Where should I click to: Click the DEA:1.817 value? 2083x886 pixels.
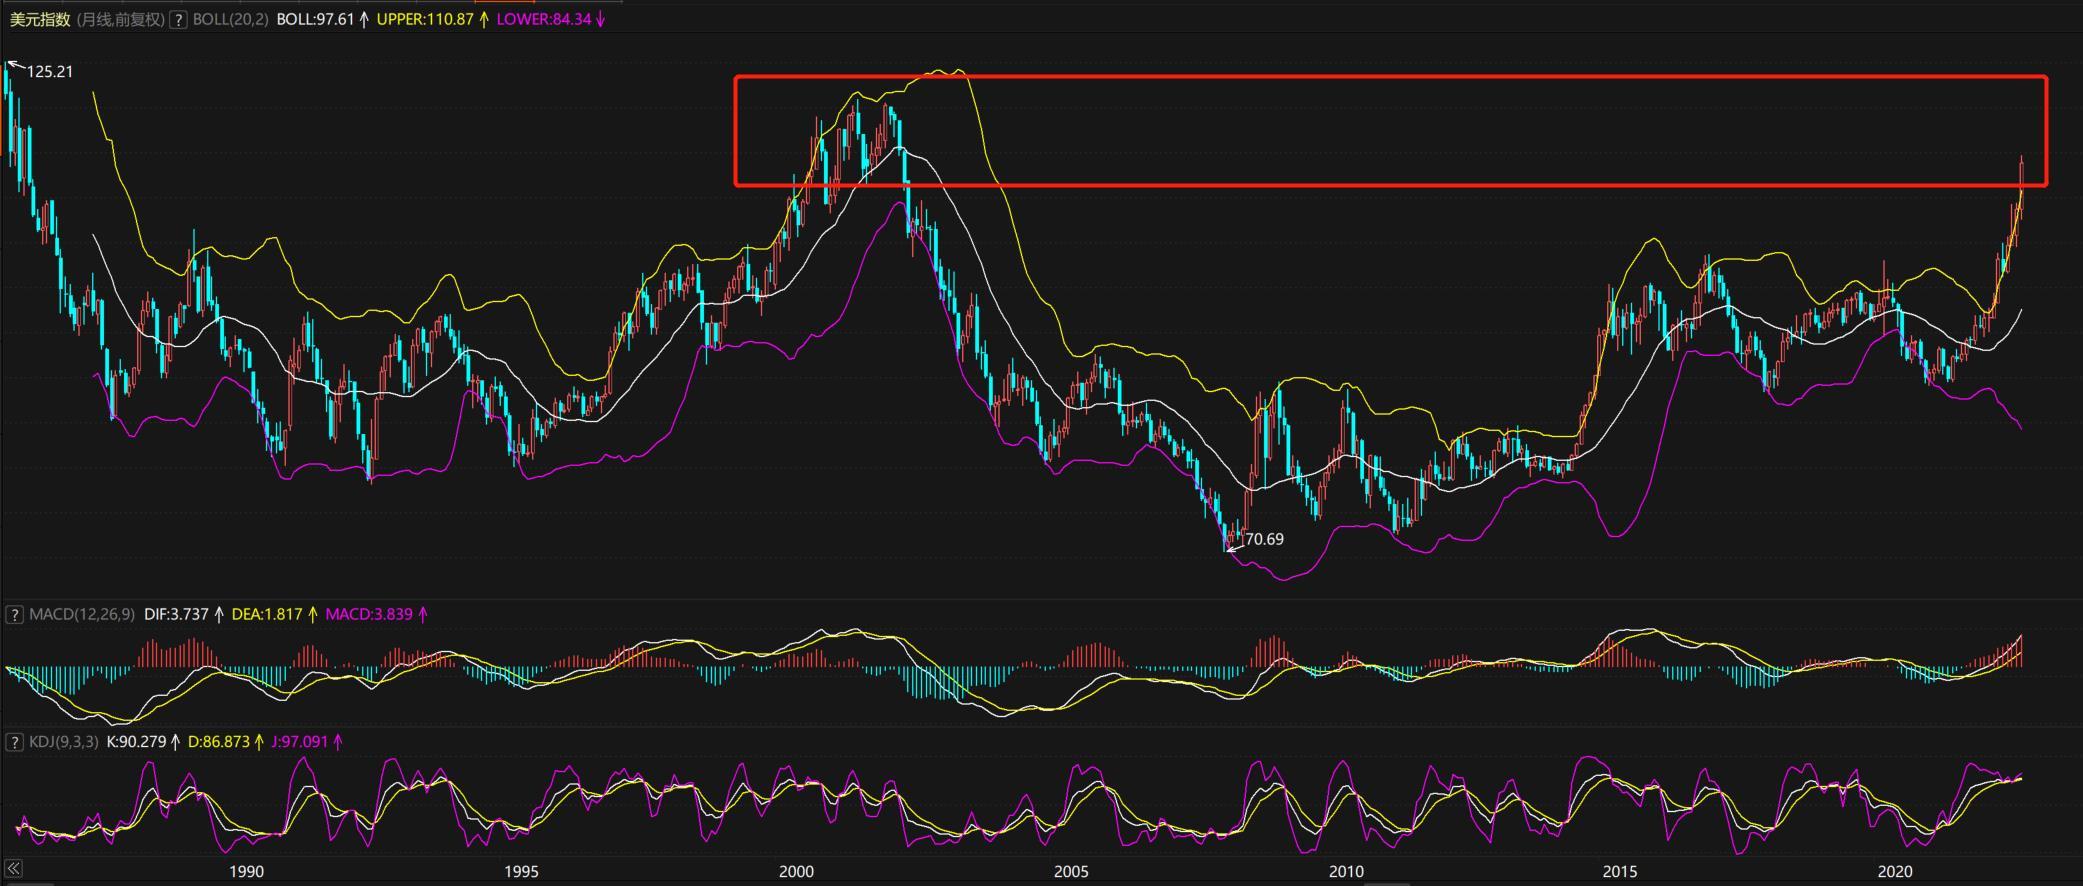pyautogui.click(x=266, y=614)
